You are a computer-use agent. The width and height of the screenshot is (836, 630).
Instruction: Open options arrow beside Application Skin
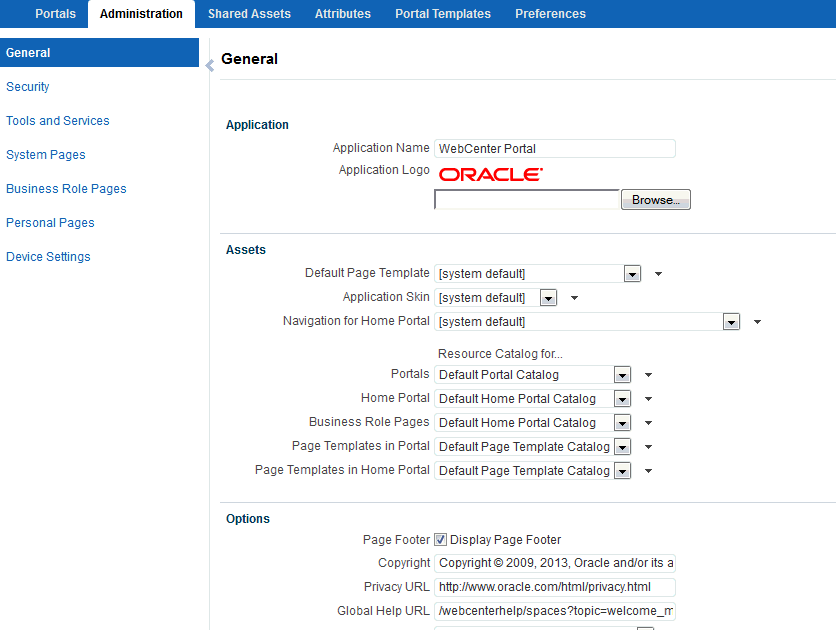(574, 298)
